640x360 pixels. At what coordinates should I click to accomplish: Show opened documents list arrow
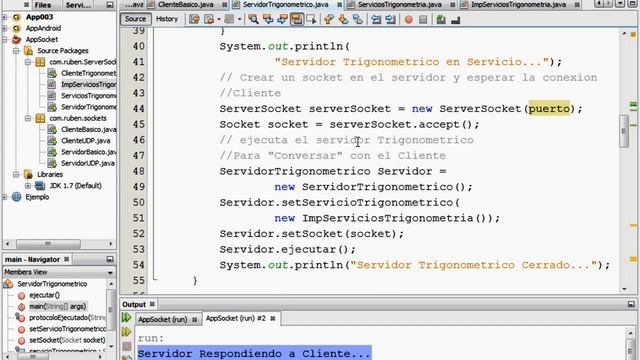tap(620, 4)
